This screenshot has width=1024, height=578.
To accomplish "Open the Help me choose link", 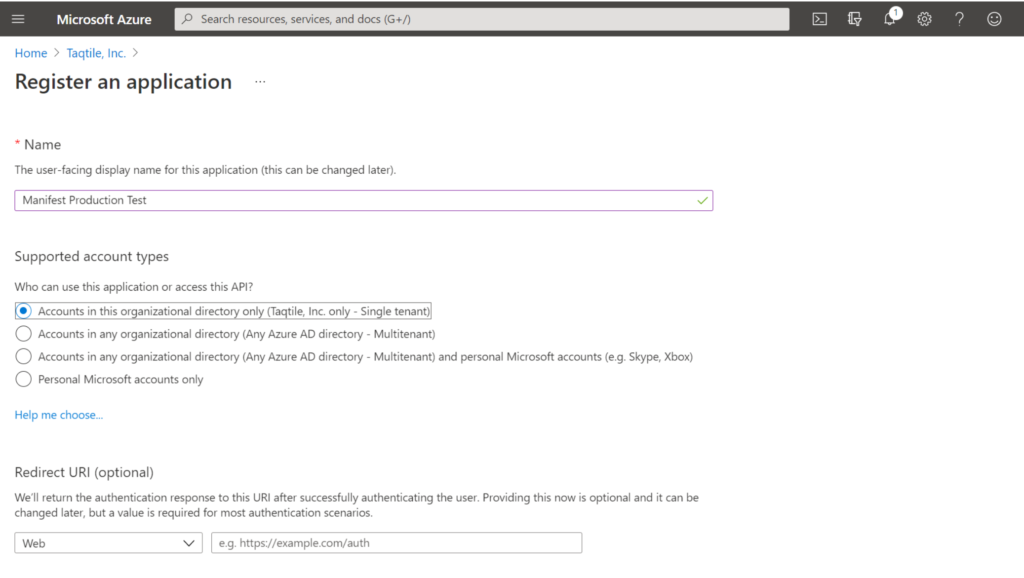I will click(59, 415).
